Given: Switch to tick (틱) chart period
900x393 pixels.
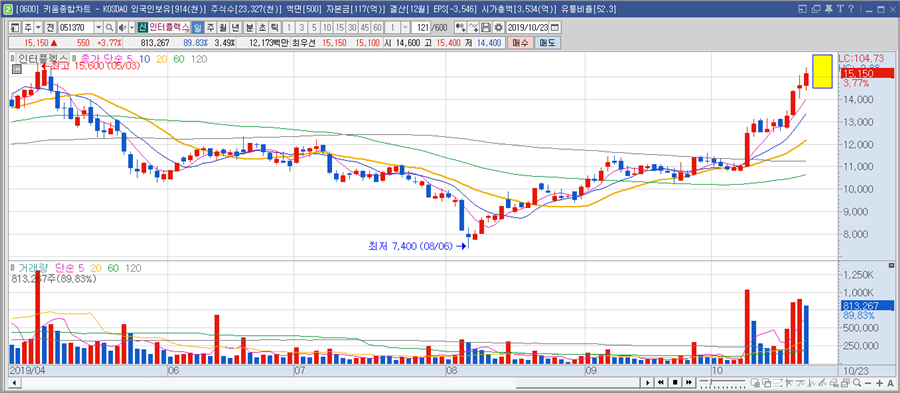Looking at the screenshot, I should tap(274, 28).
